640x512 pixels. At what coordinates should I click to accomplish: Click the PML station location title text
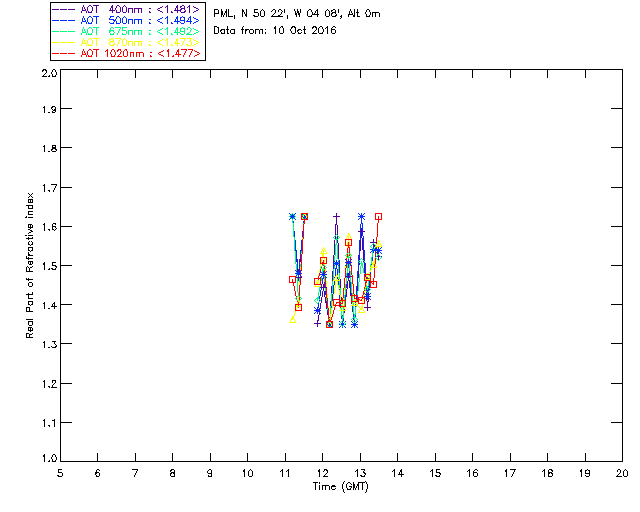pyautogui.click(x=297, y=14)
